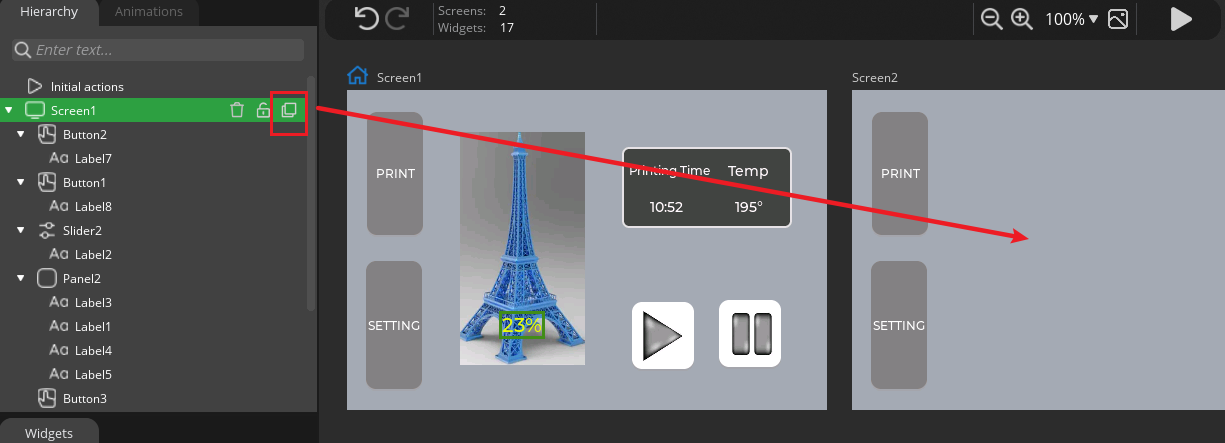
Task: Click the pause button widget on canvas
Action: (x=750, y=334)
